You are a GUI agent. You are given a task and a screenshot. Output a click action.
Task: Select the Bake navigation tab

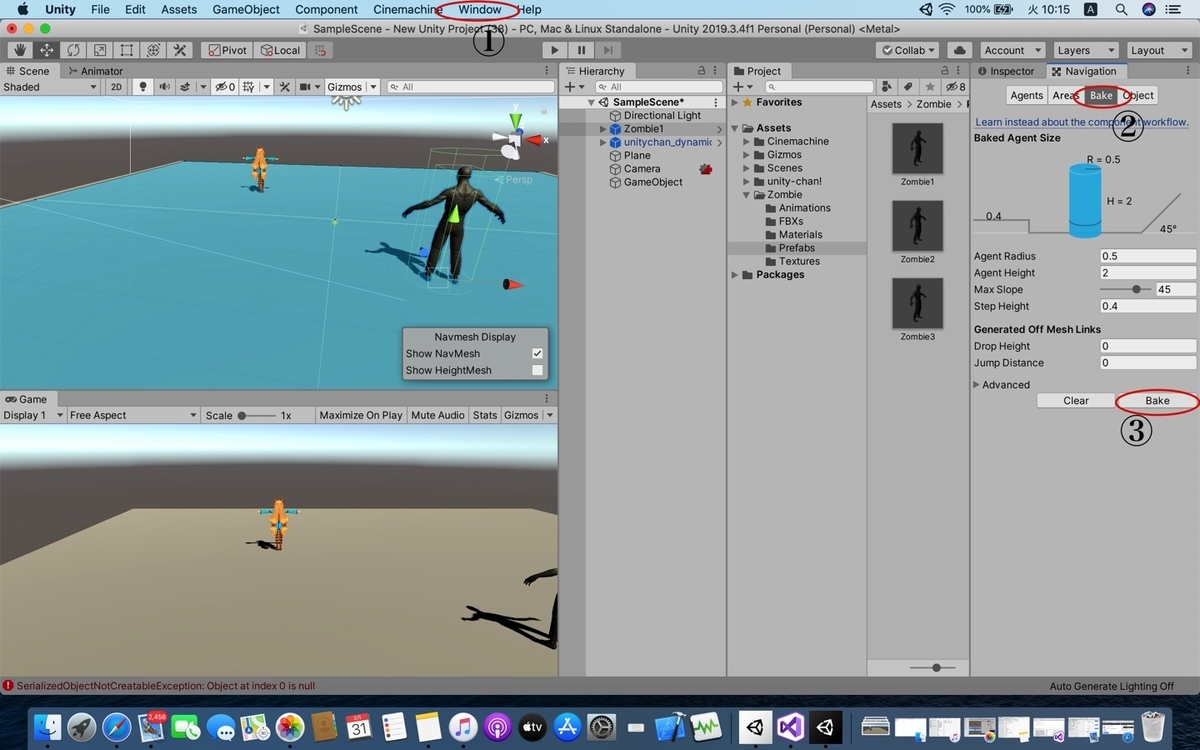1101,95
